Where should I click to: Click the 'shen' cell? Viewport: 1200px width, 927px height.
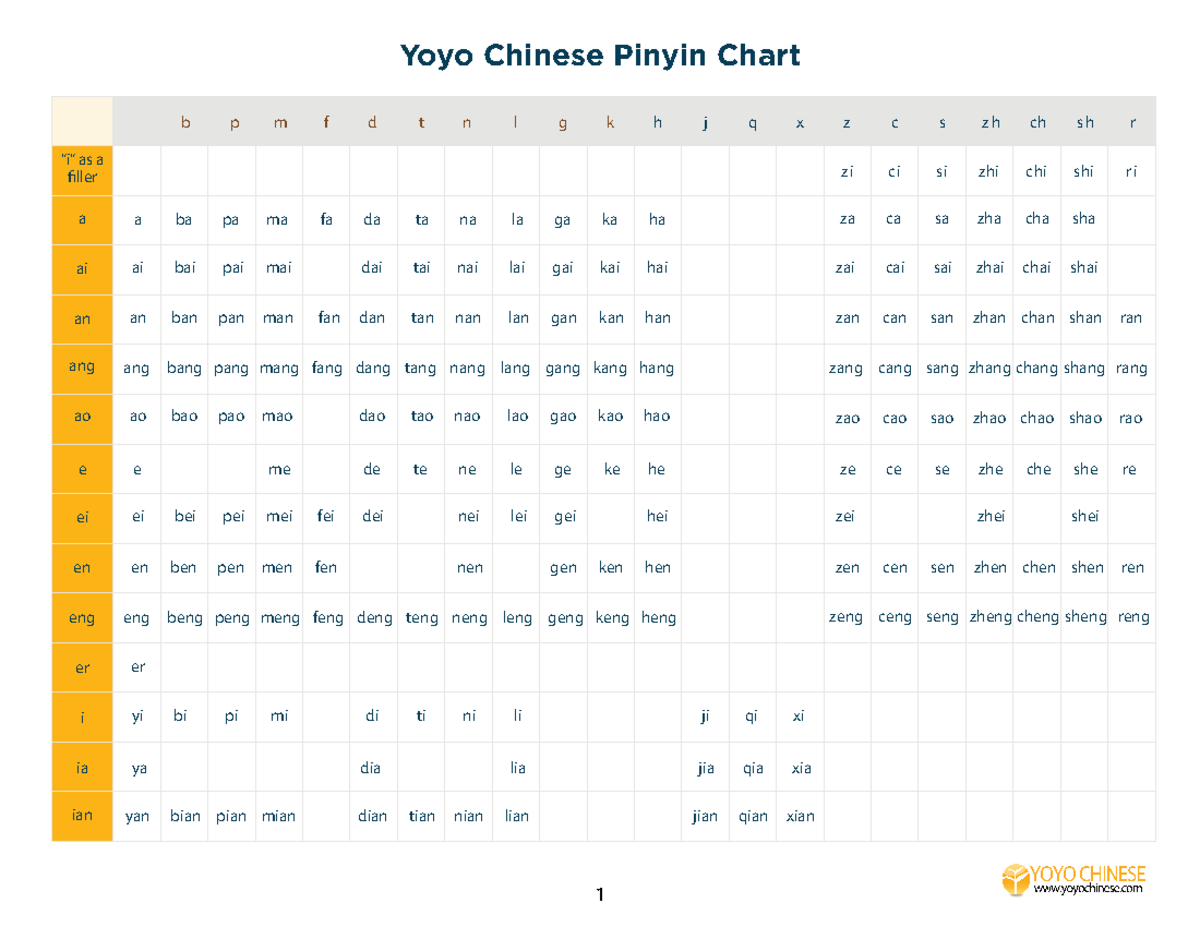(x=1087, y=567)
